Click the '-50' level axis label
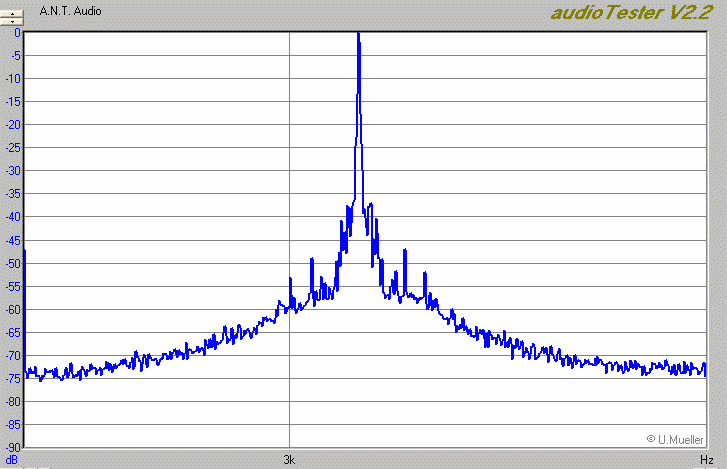 (x=13, y=264)
